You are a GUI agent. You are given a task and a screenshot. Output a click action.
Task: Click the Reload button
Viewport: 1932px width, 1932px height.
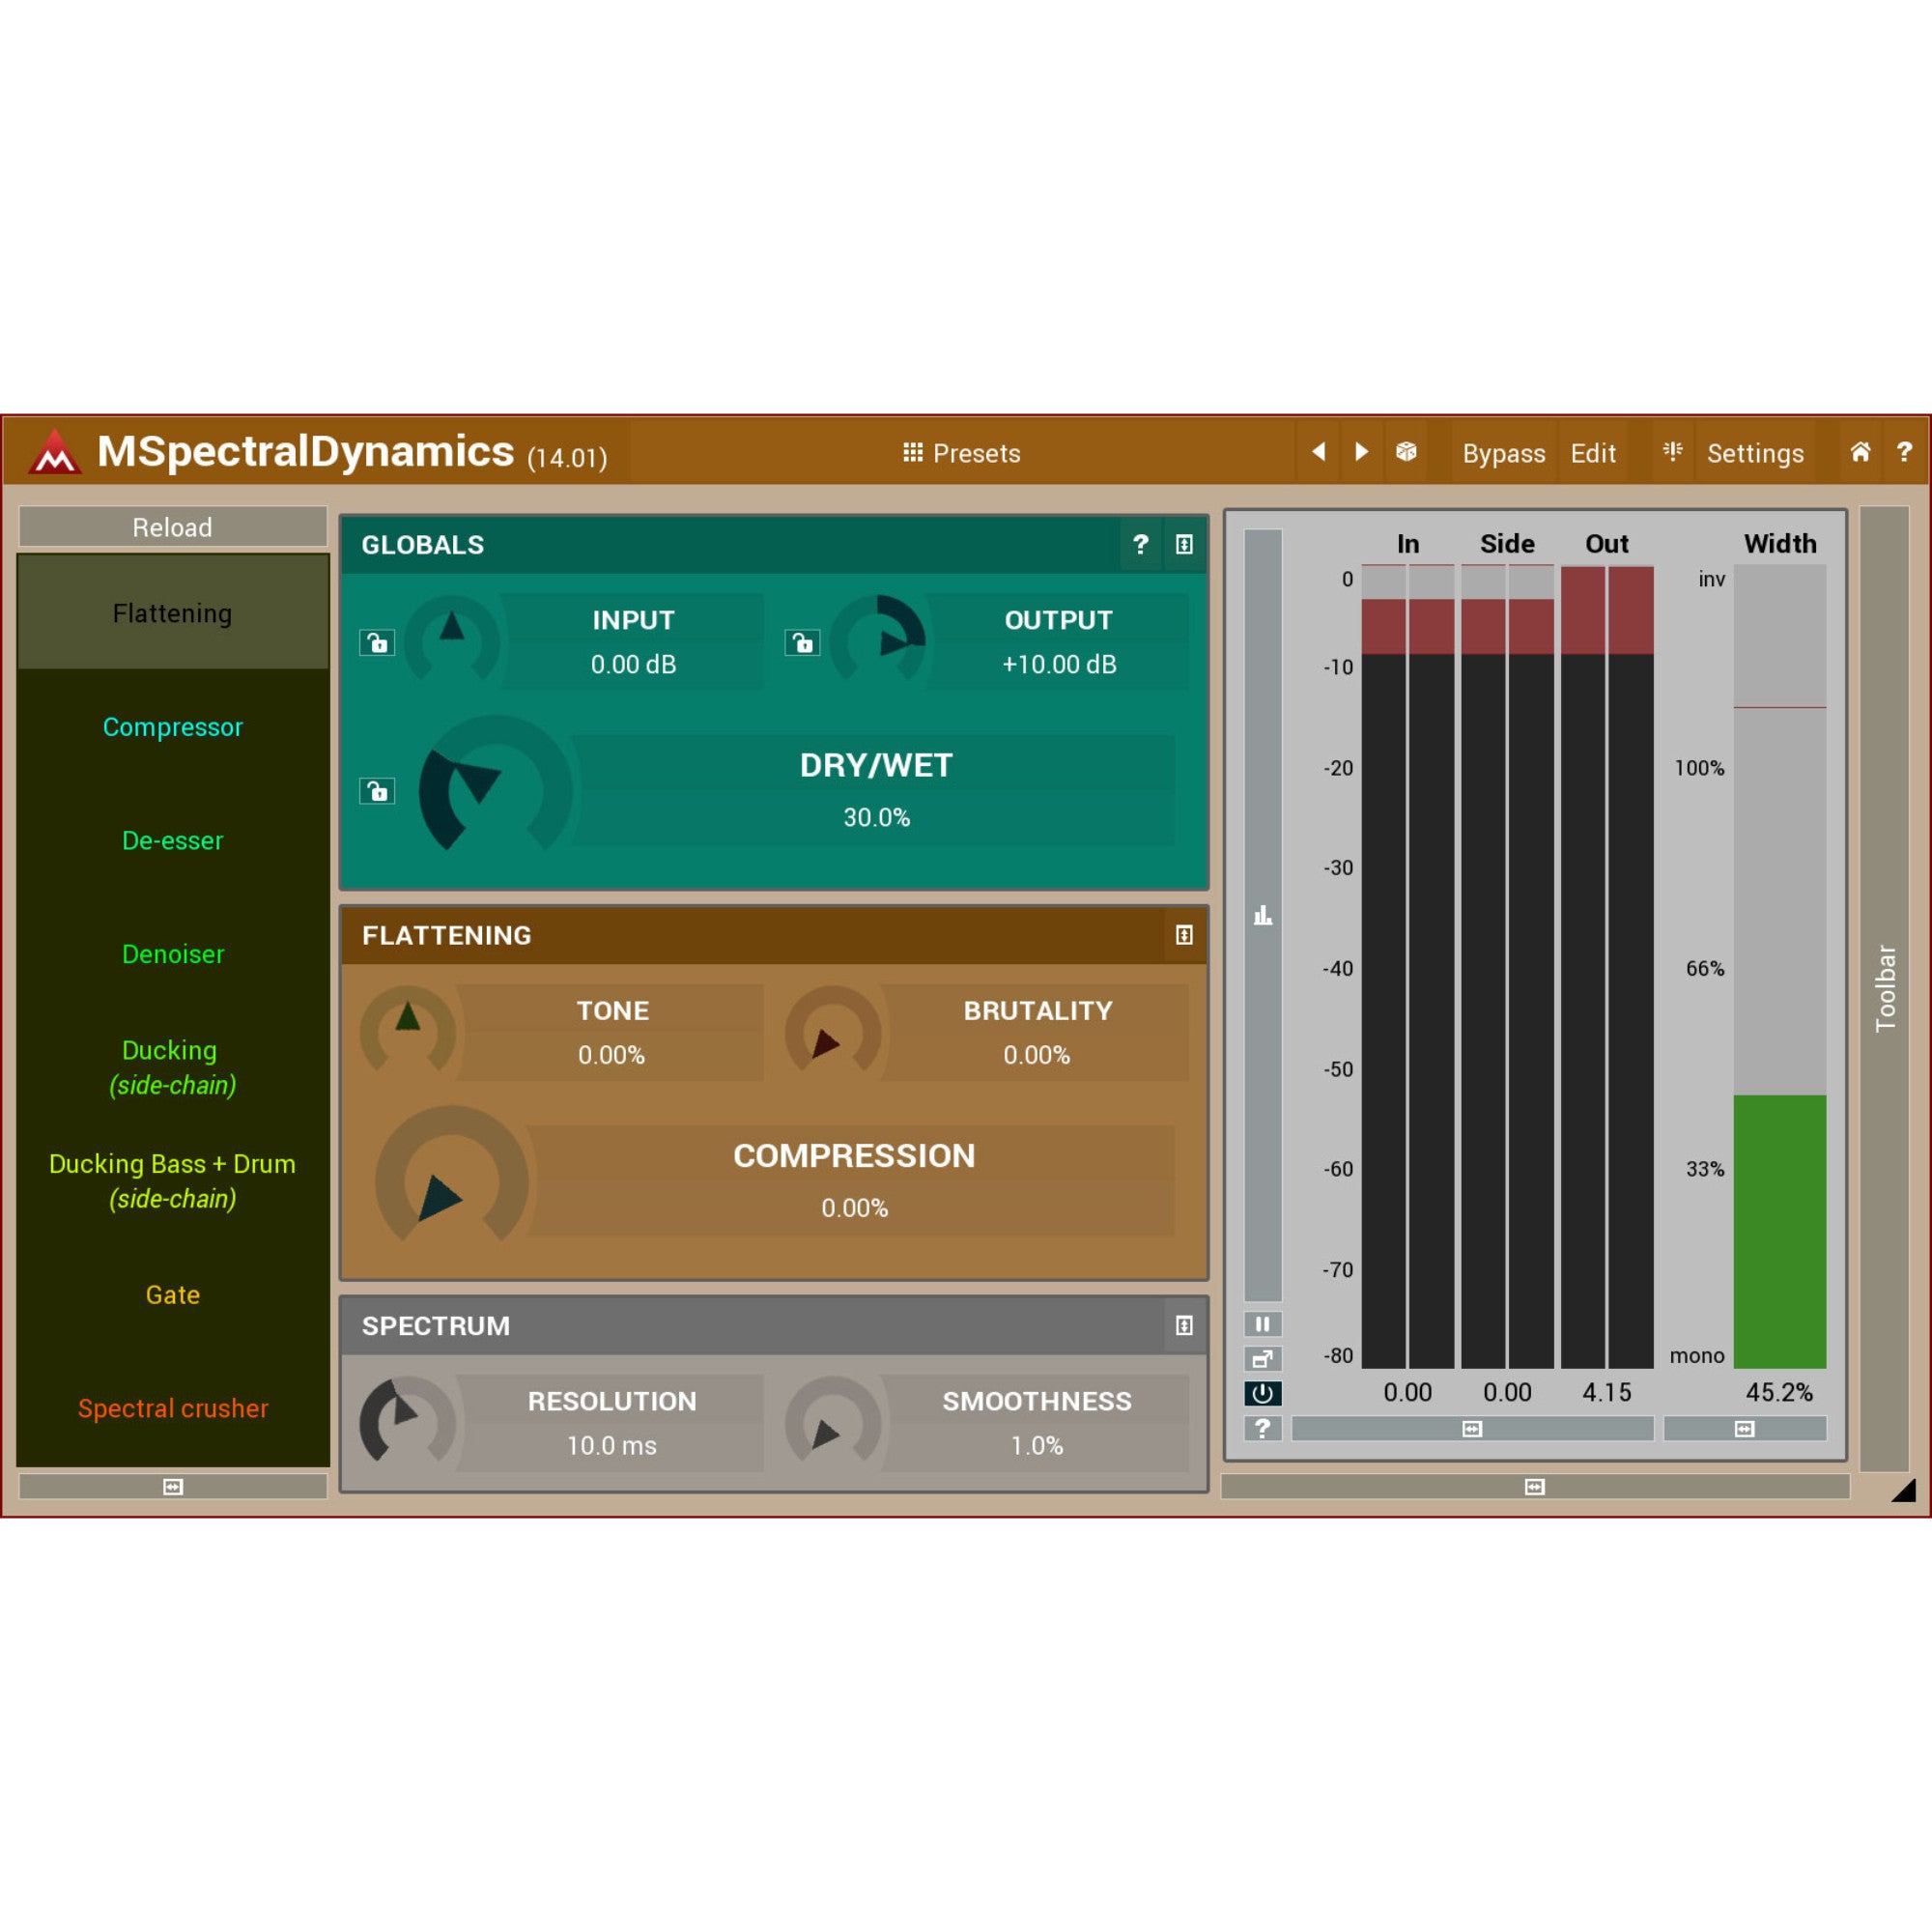[x=173, y=527]
